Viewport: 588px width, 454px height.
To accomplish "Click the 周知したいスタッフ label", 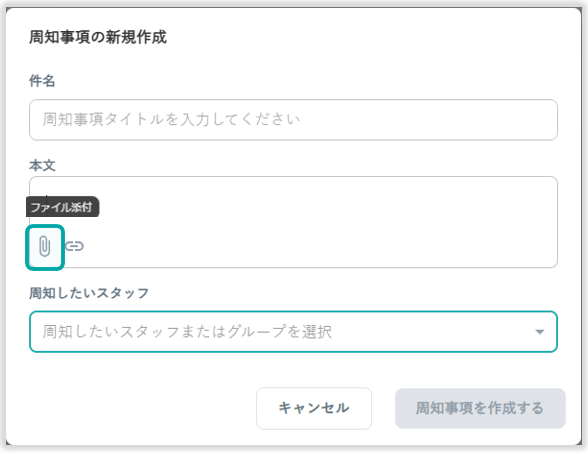I will pos(89,293).
